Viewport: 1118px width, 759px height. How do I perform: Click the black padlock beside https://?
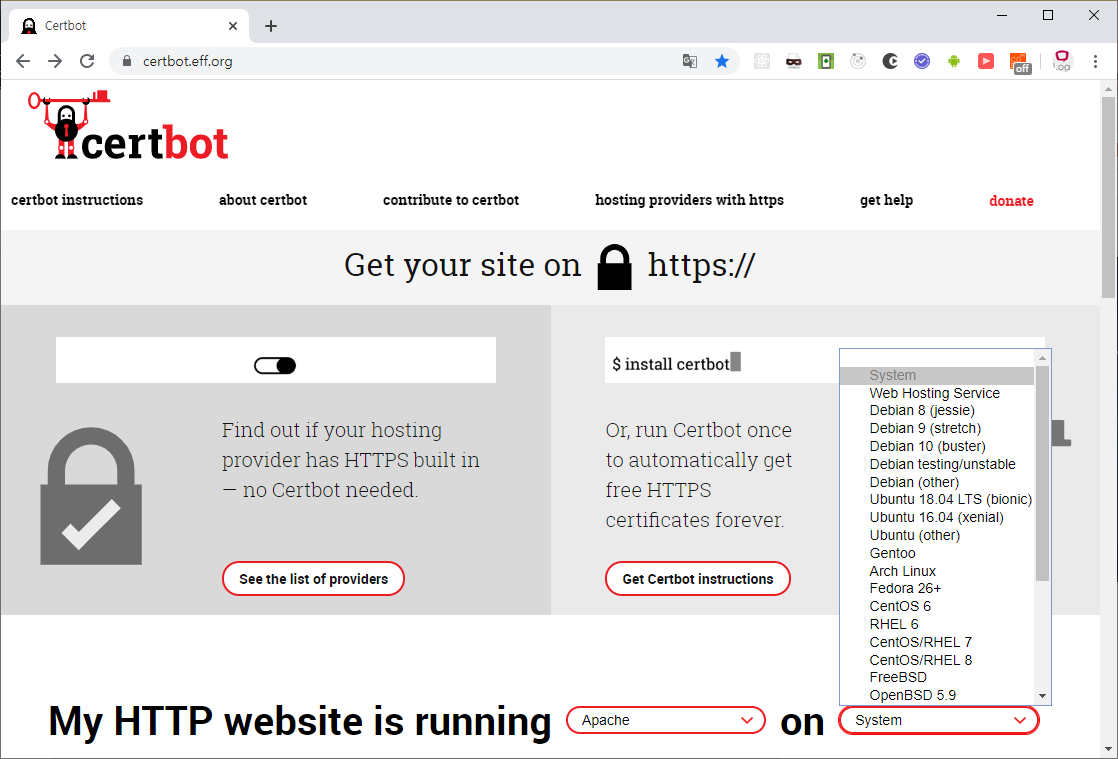615,267
